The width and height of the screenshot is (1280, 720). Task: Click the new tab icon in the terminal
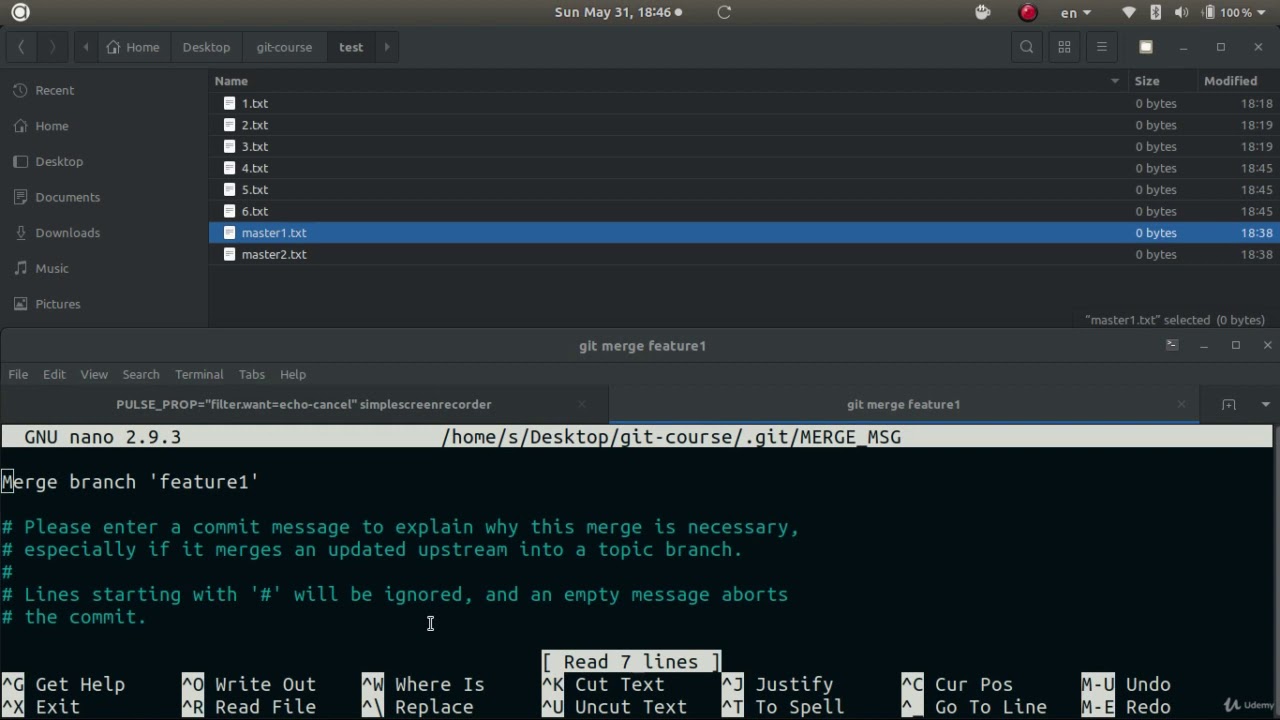coord(1228,404)
